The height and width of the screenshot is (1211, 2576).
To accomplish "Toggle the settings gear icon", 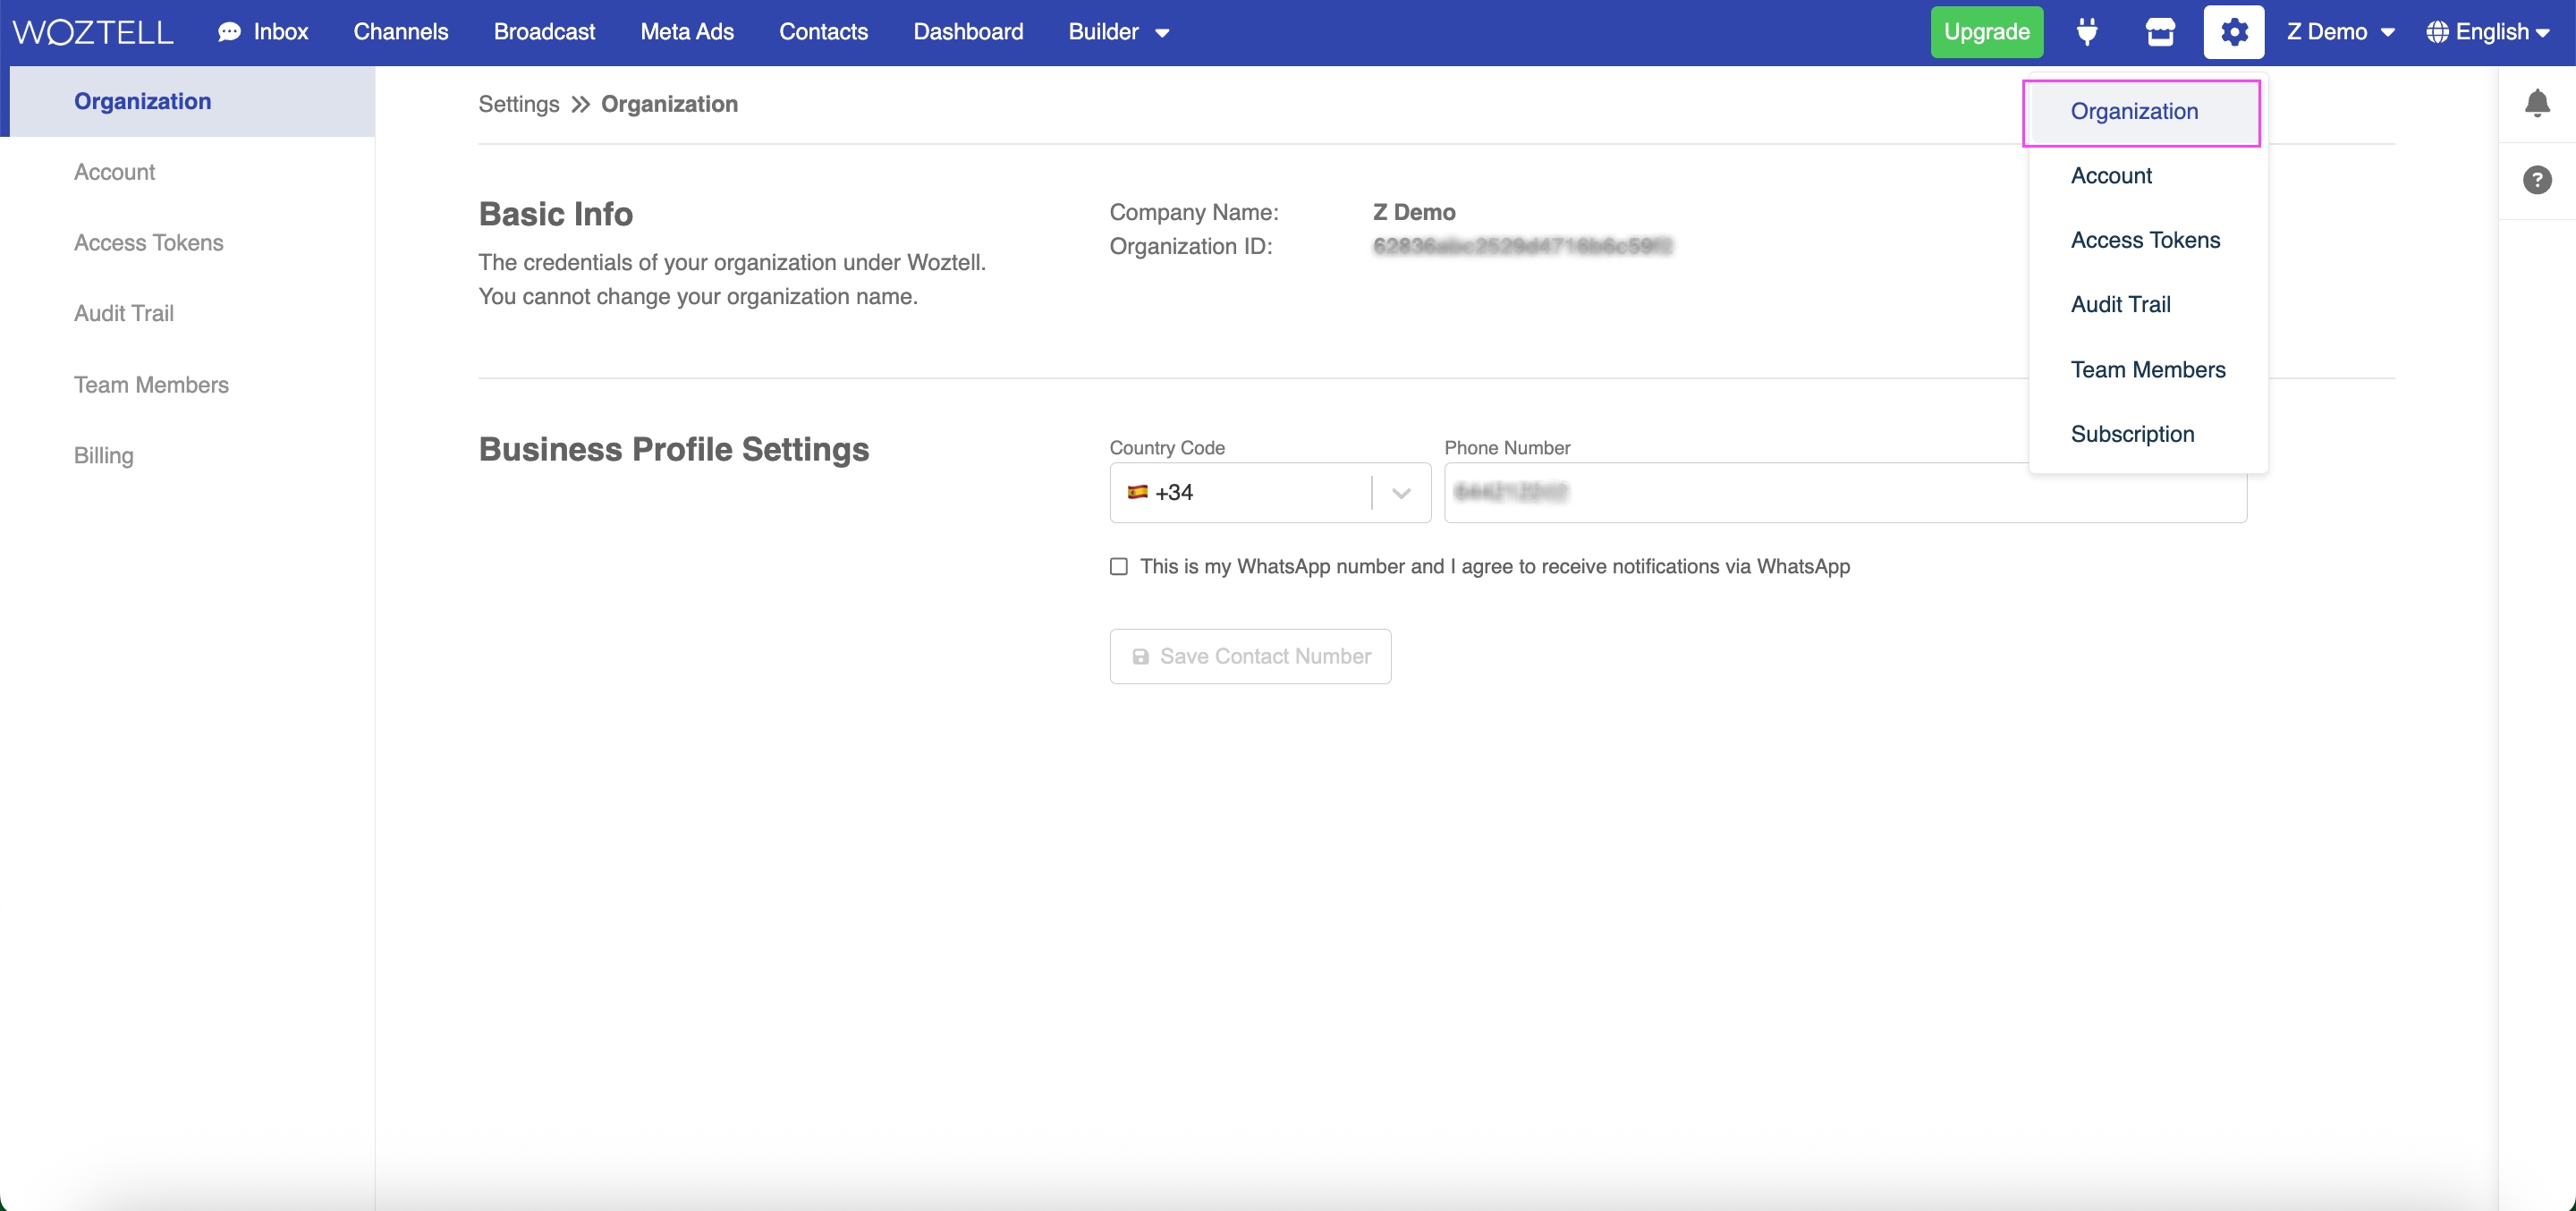I will [2234, 32].
